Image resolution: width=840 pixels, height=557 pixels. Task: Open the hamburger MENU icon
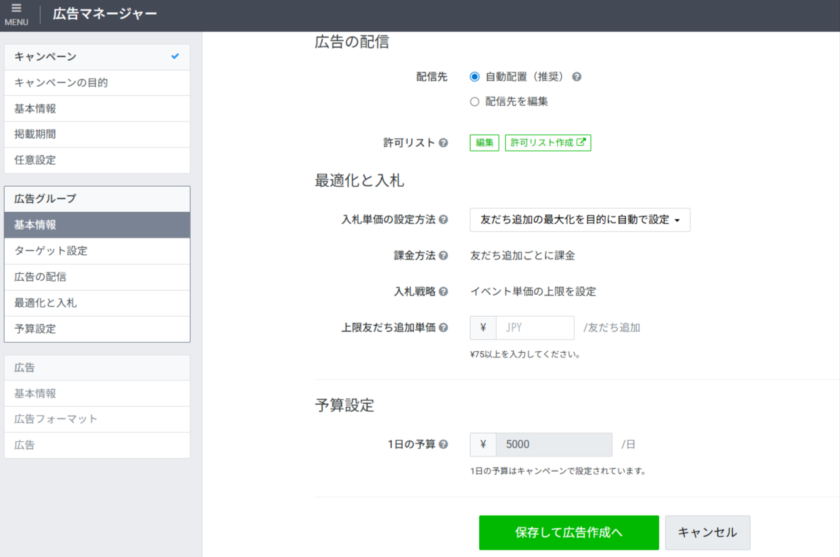pos(15,13)
